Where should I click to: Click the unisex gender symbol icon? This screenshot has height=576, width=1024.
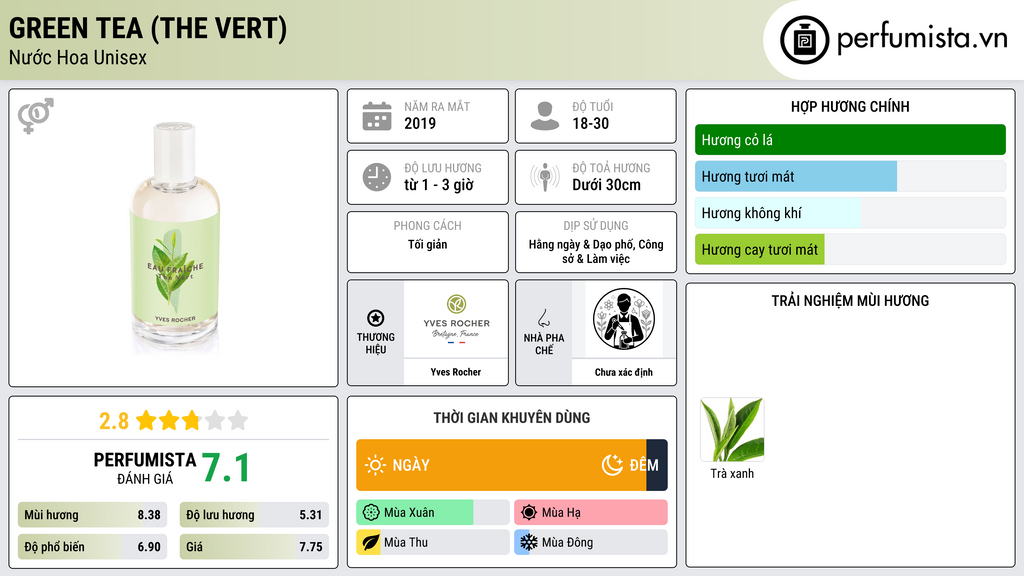tap(36, 116)
